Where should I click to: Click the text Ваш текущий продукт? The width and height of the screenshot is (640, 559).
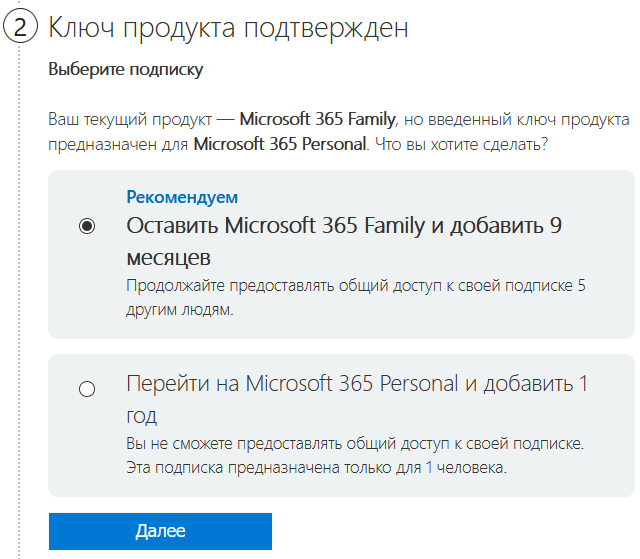click(130, 120)
